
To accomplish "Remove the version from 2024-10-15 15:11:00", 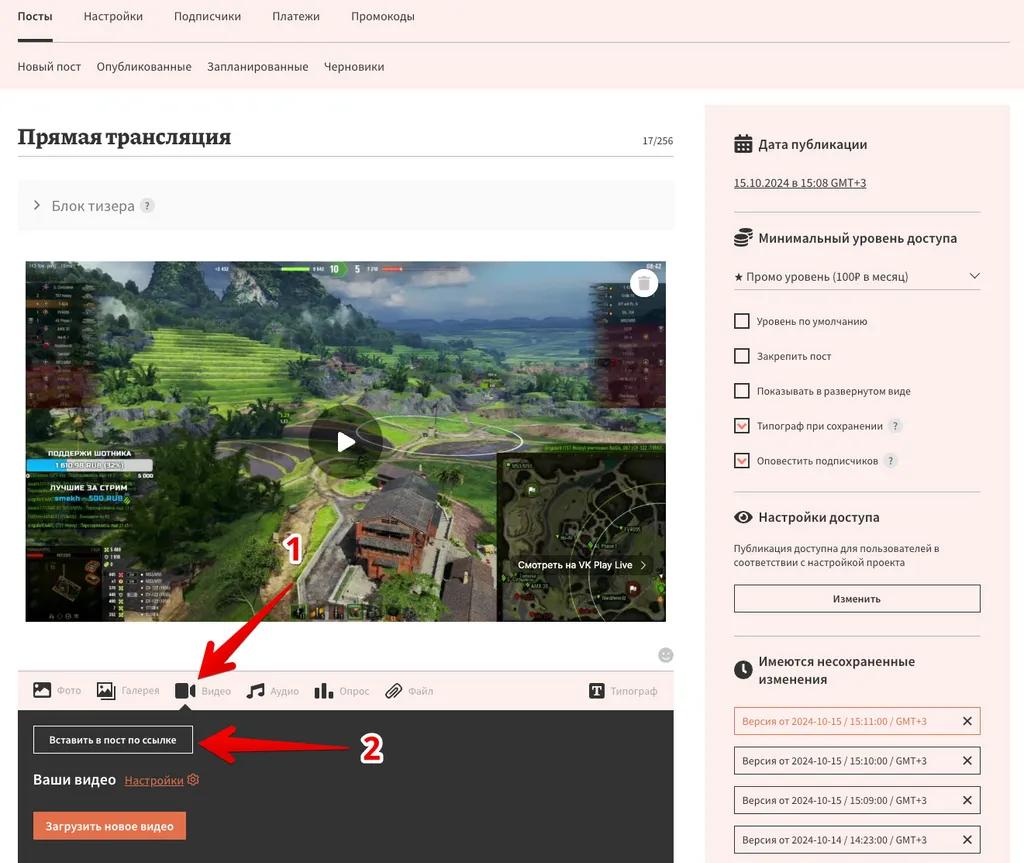I will pos(966,721).
